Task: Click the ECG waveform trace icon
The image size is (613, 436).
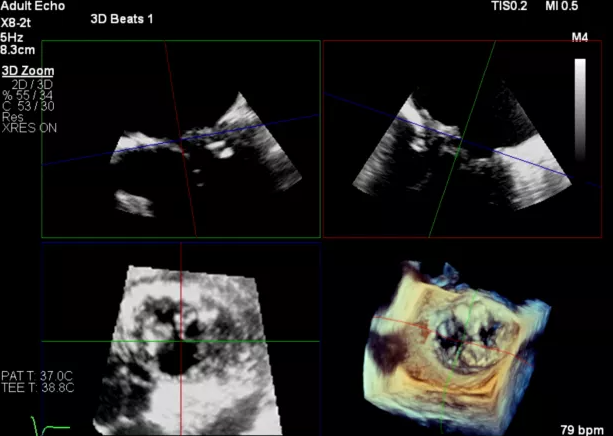Action: [x=52, y=428]
